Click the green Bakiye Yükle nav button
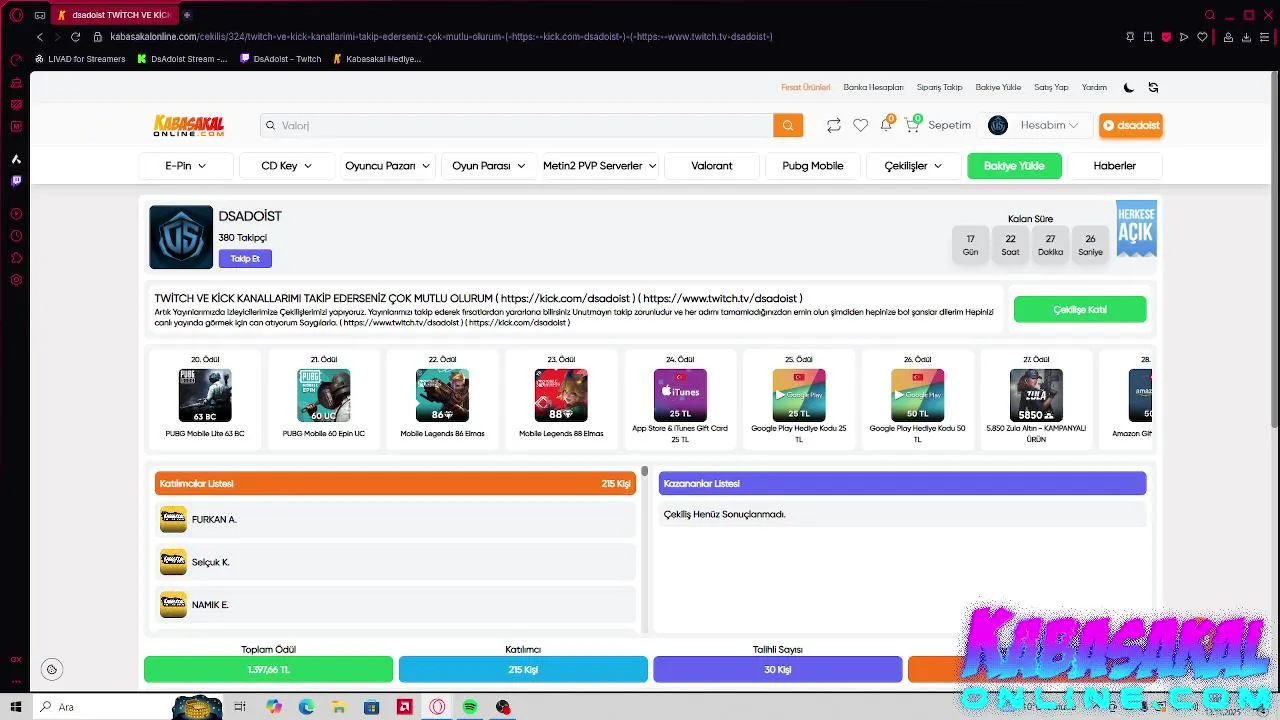Screen dimensions: 1280x720 tap(1014, 166)
